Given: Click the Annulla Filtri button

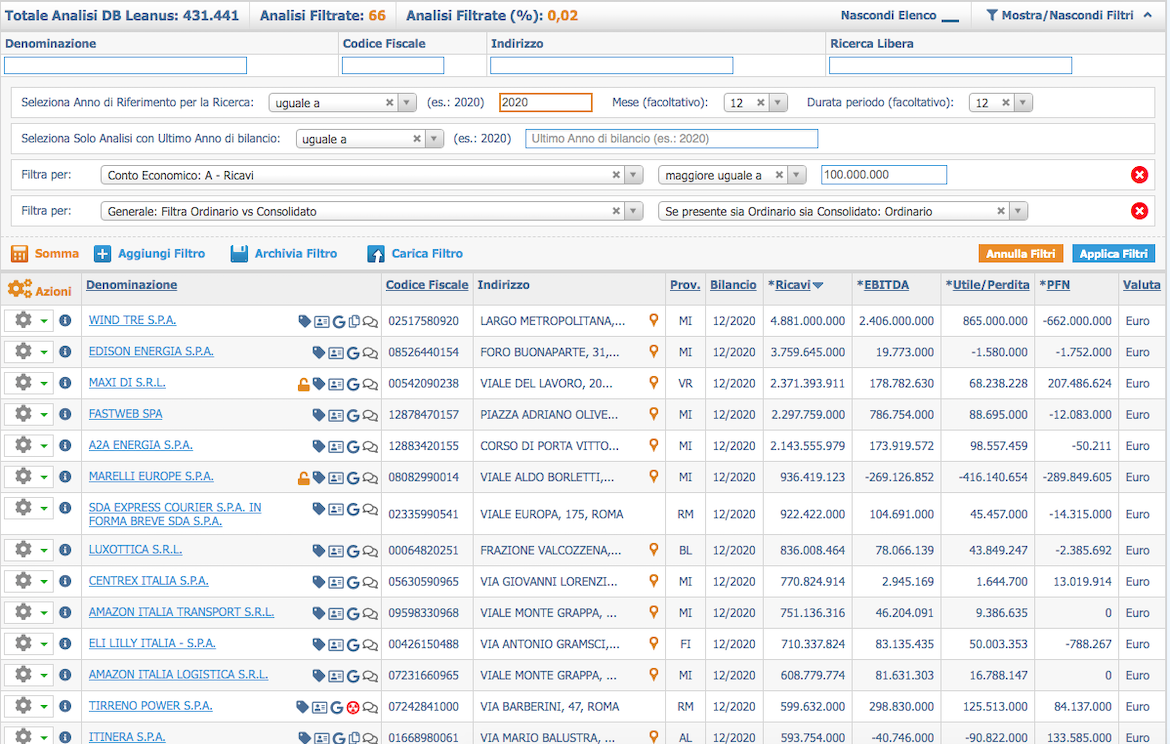Looking at the screenshot, I should pos(1021,254).
